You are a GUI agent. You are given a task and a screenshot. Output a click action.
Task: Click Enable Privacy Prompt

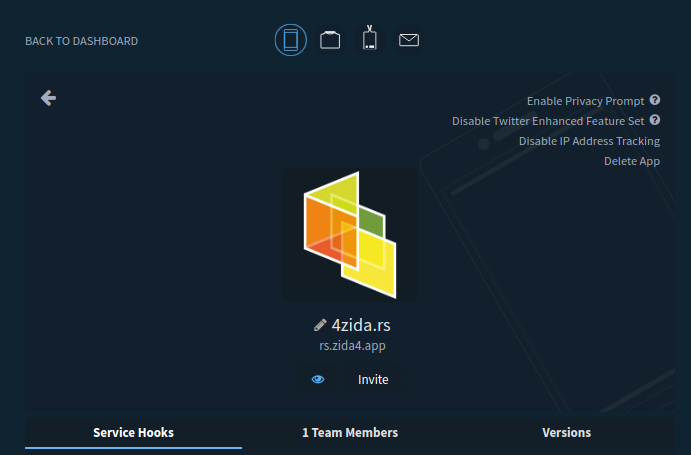click(x=585, y=101)
